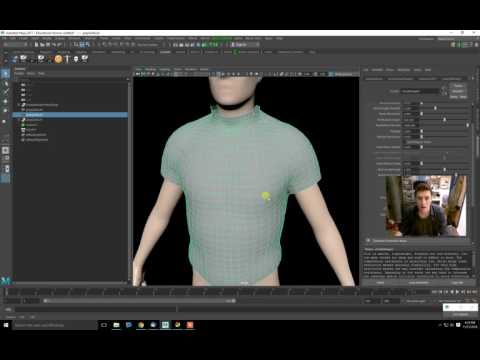Switch to four-view viewport layout

click(5, 159)
